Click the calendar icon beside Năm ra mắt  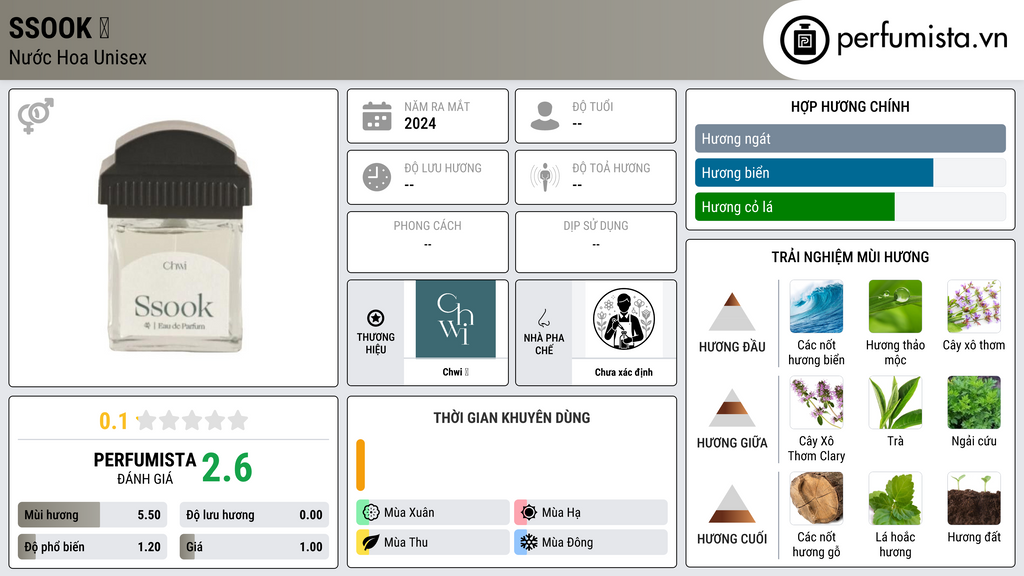377,116
